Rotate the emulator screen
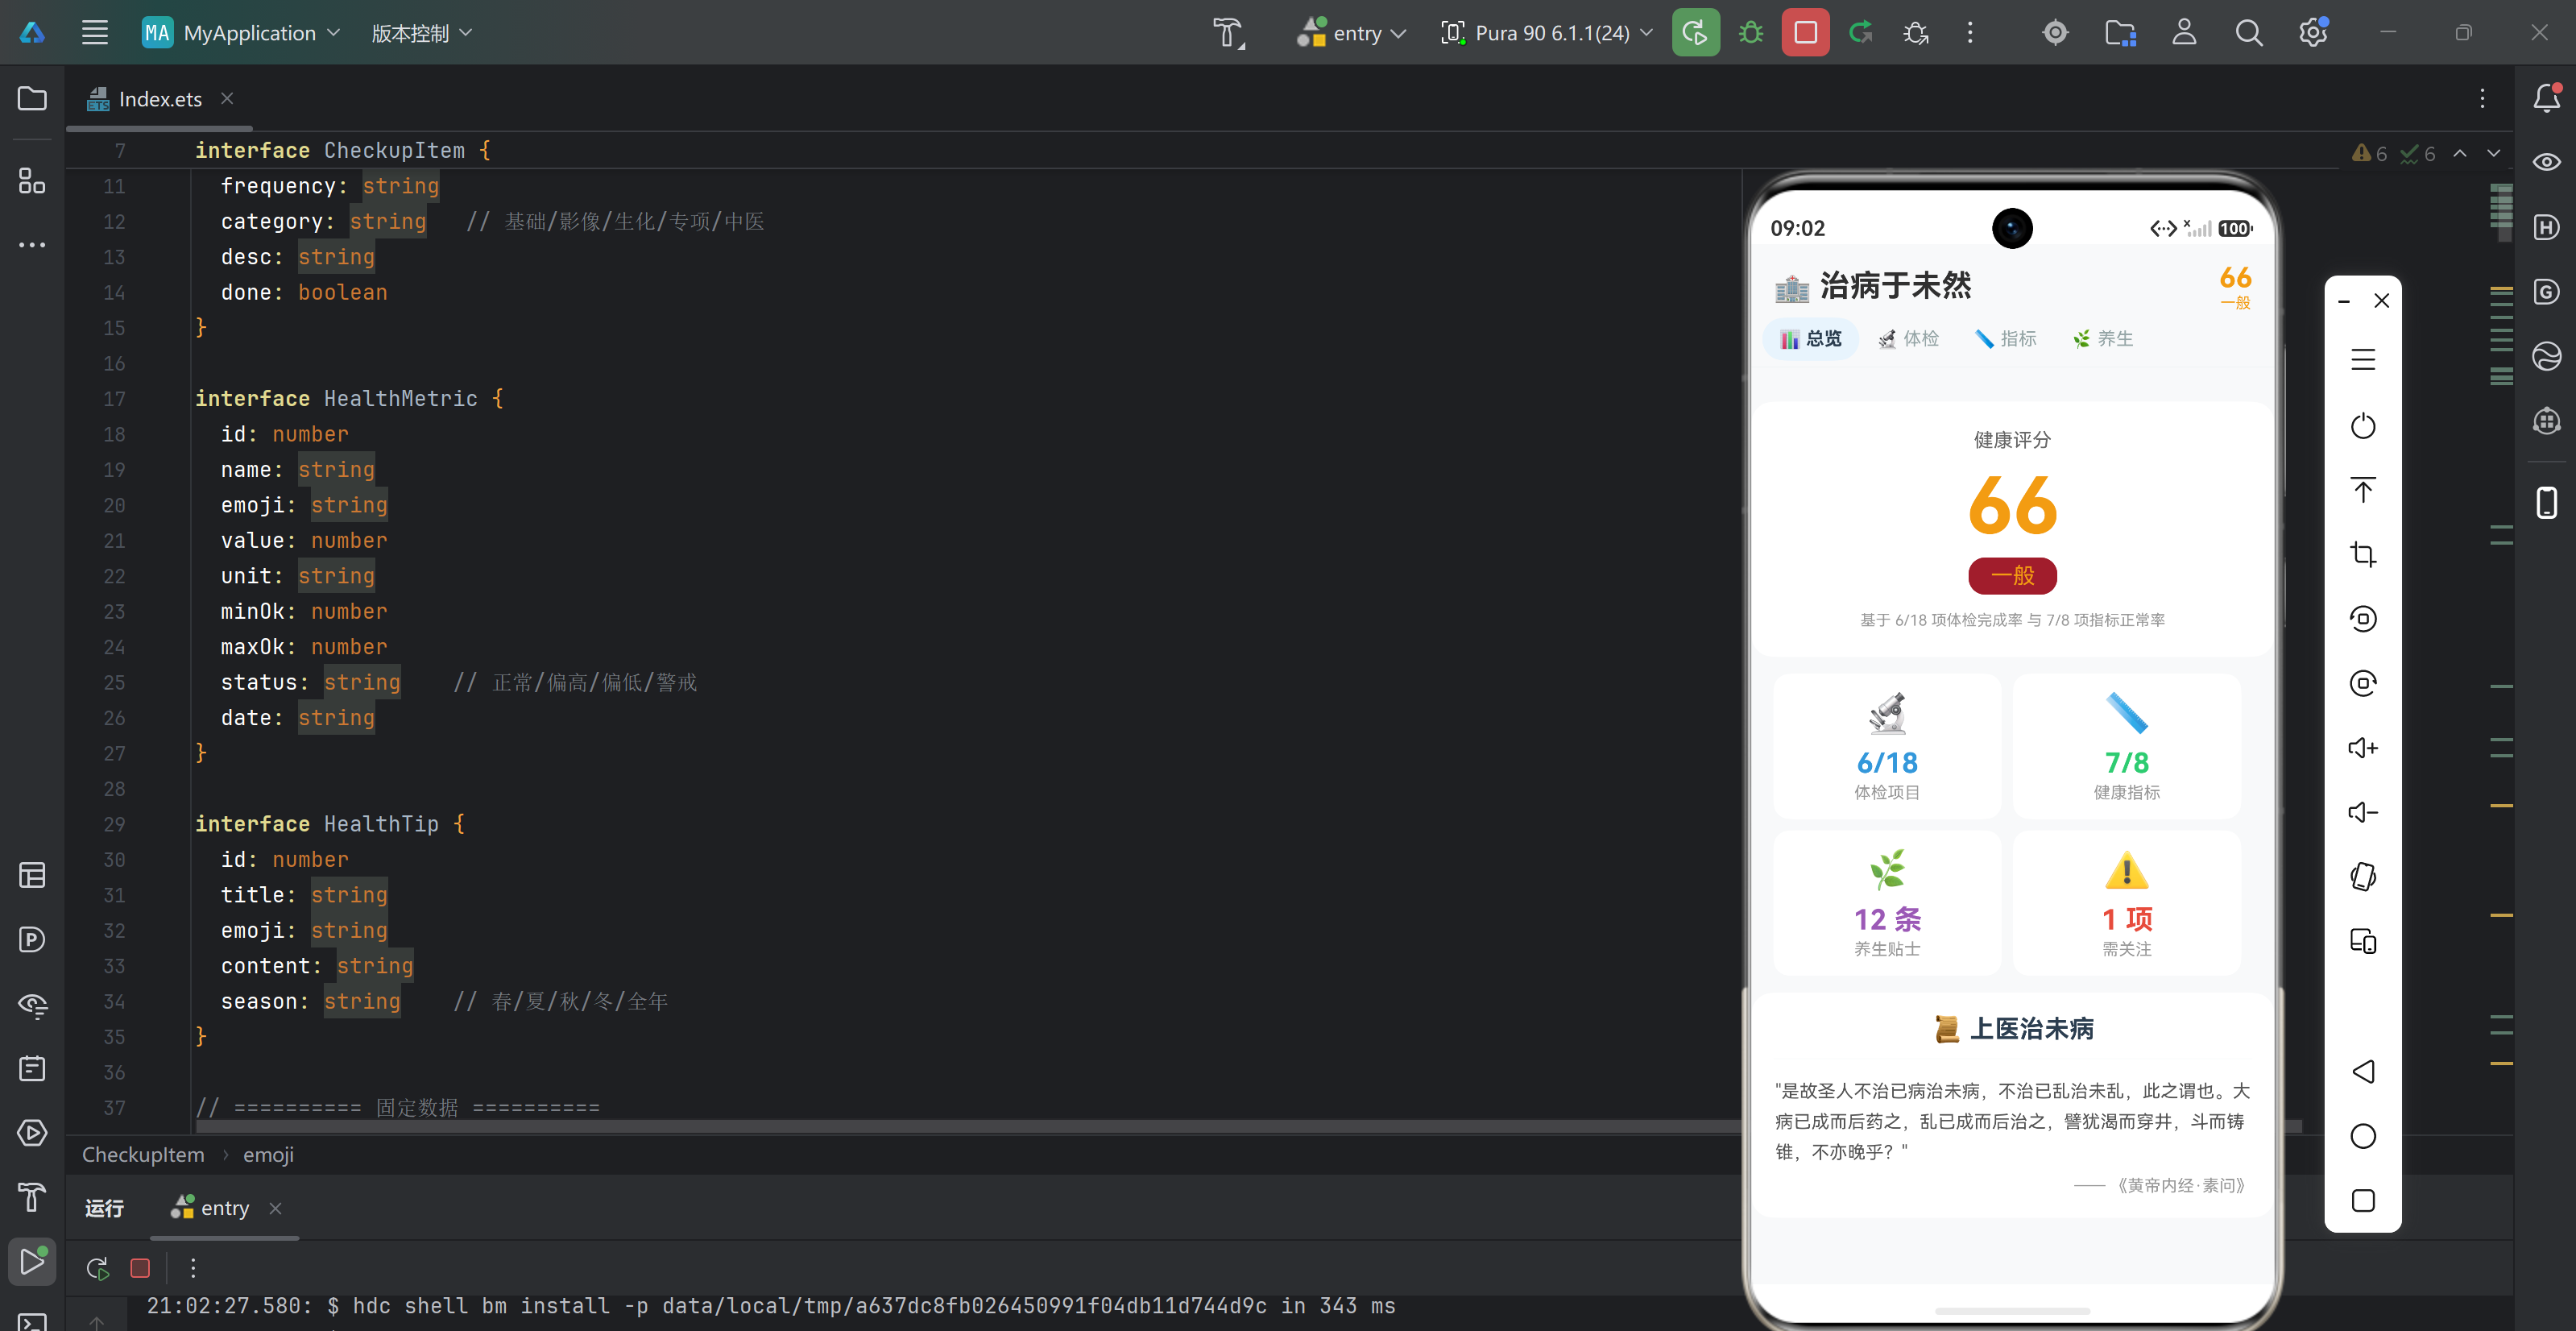 tap(2362, 876)
